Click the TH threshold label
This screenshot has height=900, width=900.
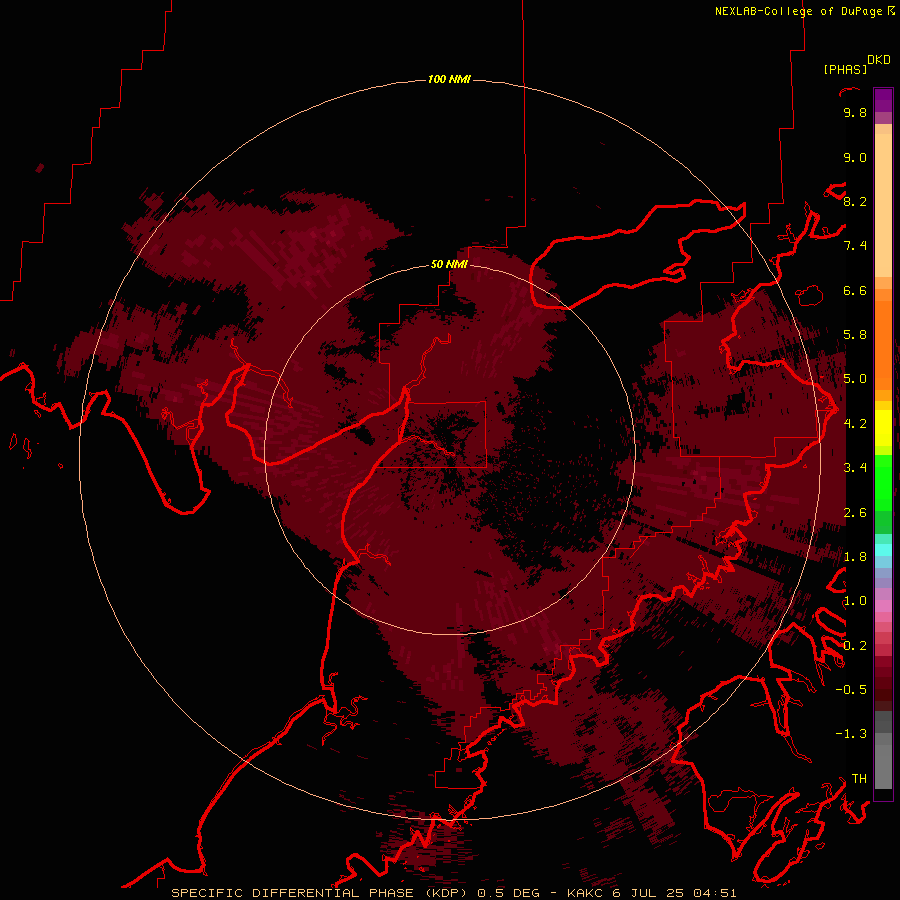pos(859,779)
